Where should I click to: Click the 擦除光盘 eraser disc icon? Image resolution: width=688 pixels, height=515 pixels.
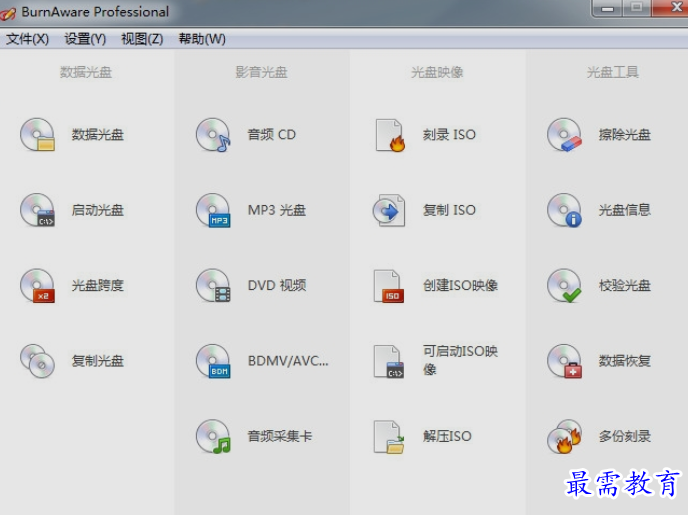565,135
